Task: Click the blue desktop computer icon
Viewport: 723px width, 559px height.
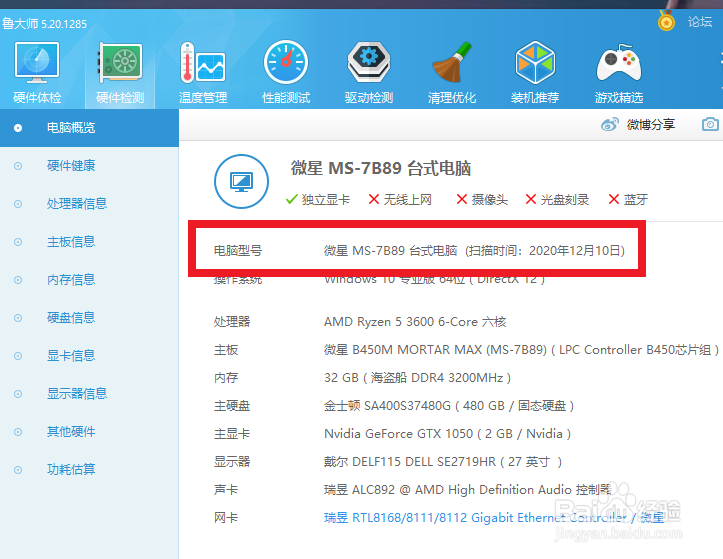Action: (x=241, y=181)
